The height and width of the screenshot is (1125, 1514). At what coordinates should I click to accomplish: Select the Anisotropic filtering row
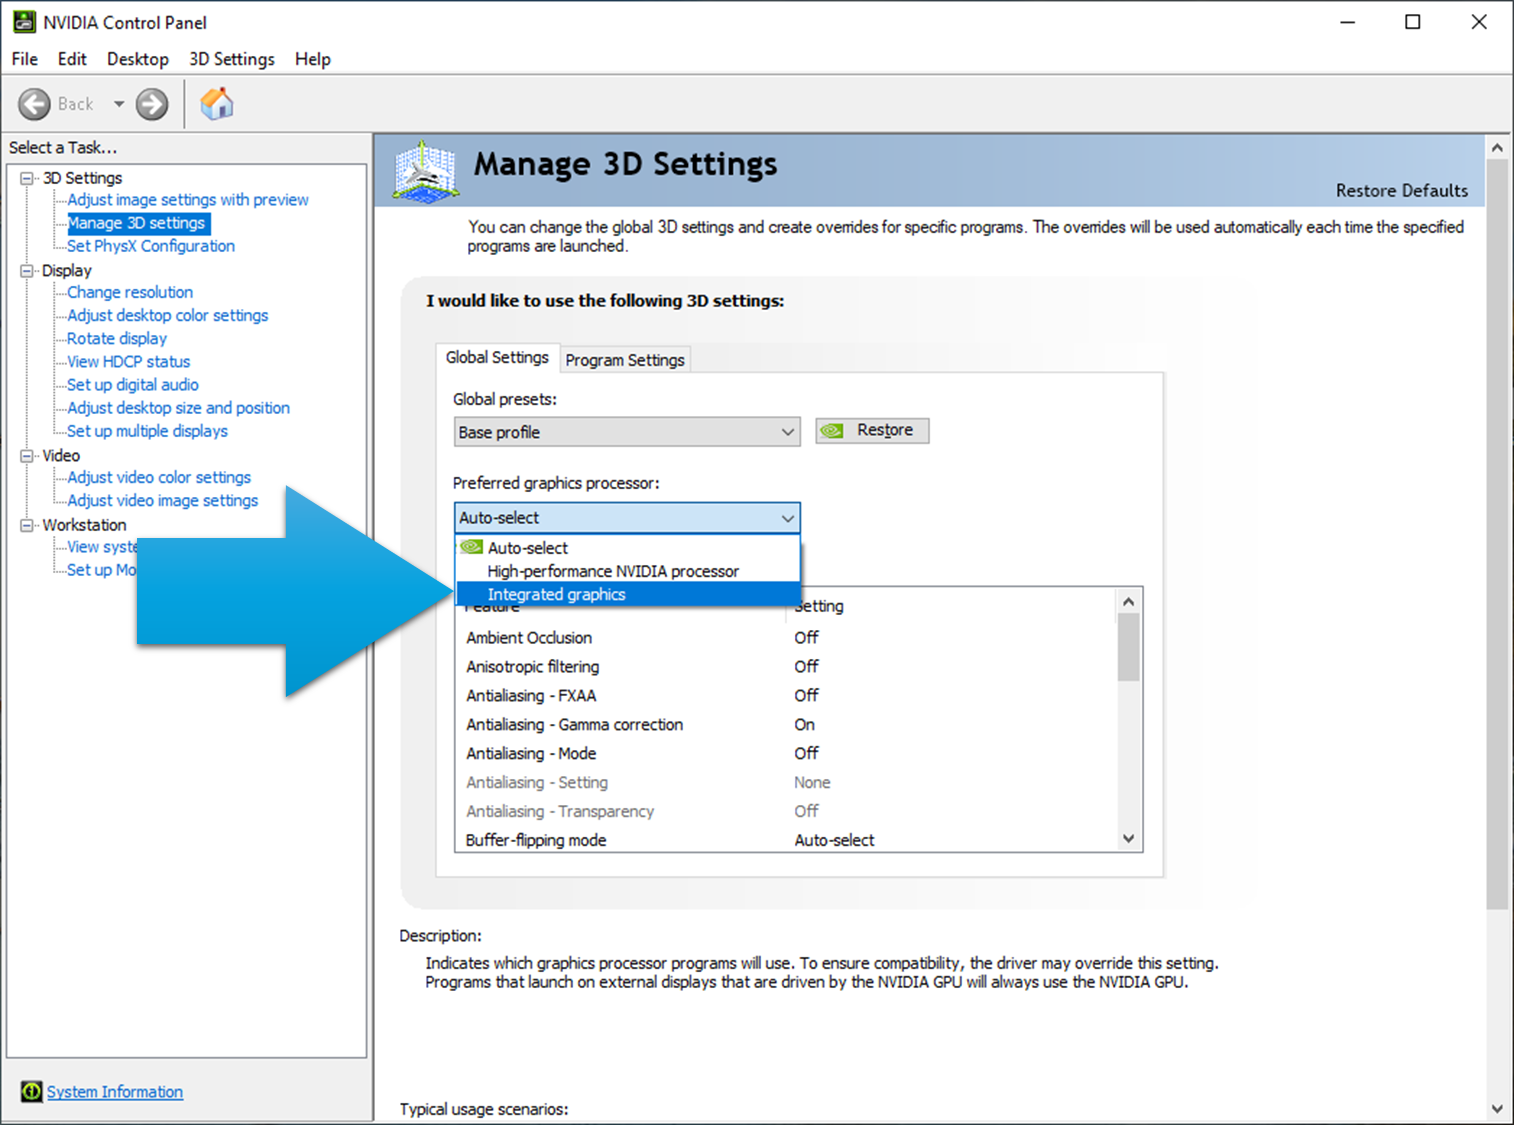[786, 666]
